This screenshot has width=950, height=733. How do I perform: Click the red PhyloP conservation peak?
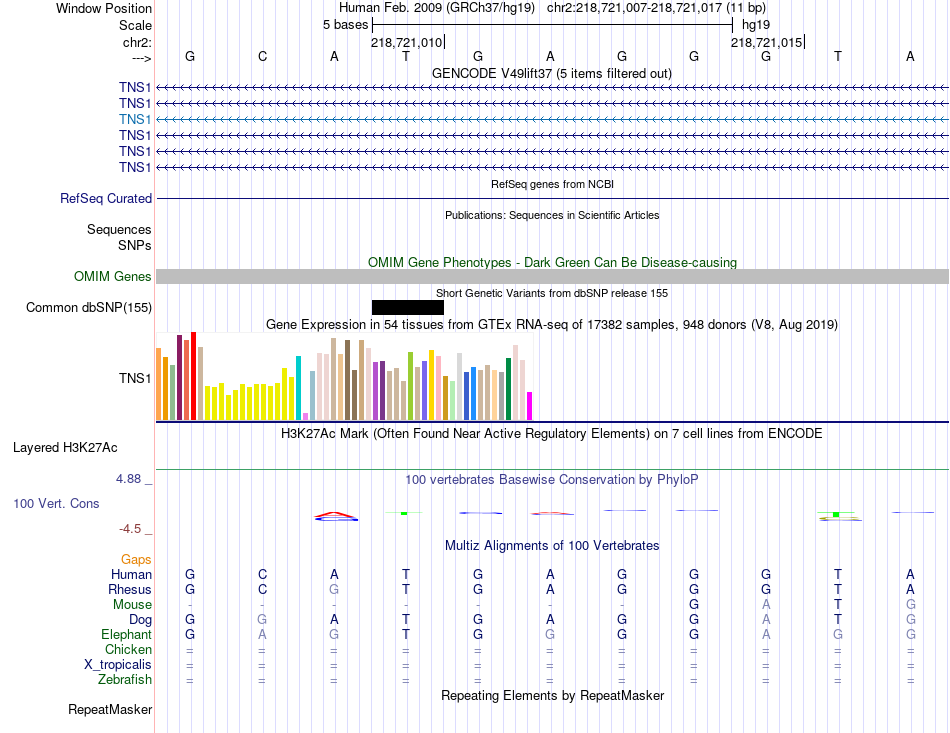point(336,516)
